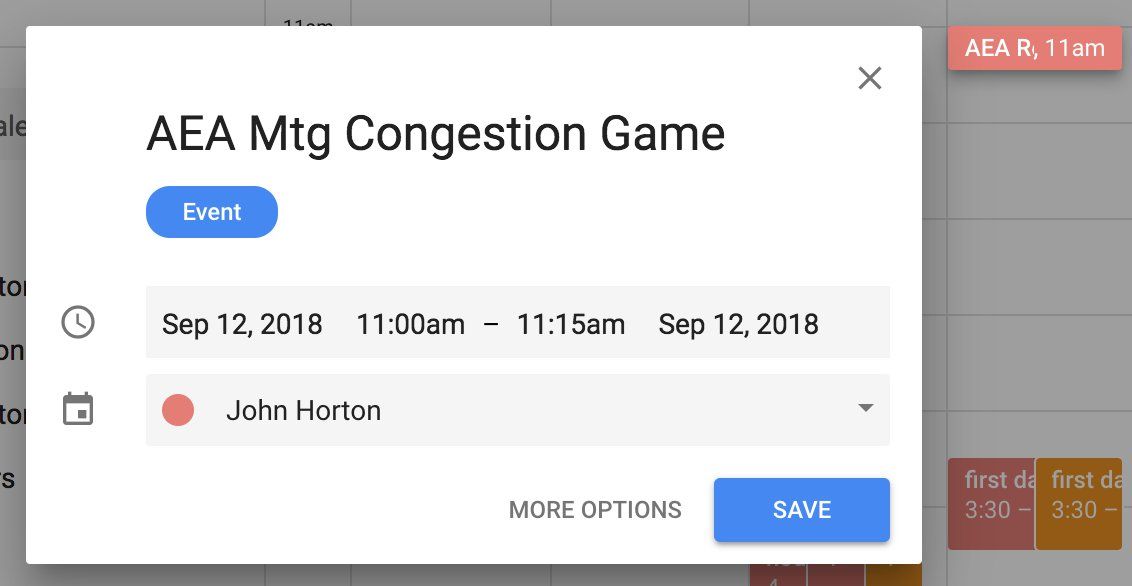This screenshot has height=586, width=1132.
Task: Change the 11:15am end time
Action: tap(571, 324)
